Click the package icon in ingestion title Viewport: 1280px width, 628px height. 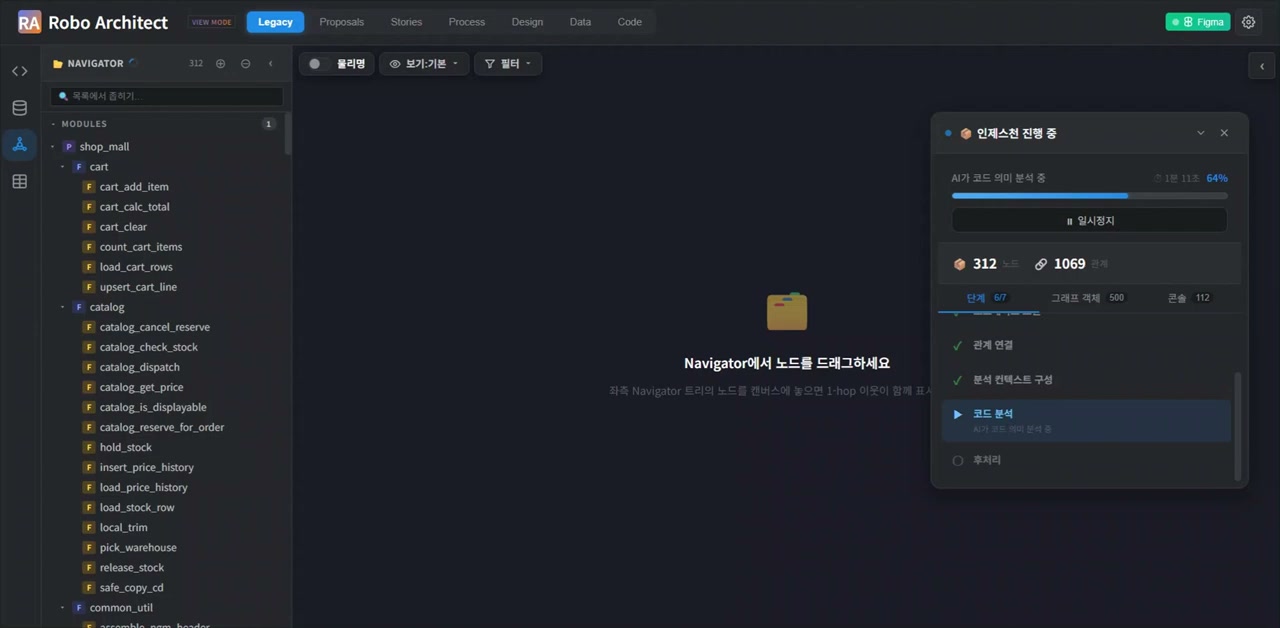pos(966,133)
